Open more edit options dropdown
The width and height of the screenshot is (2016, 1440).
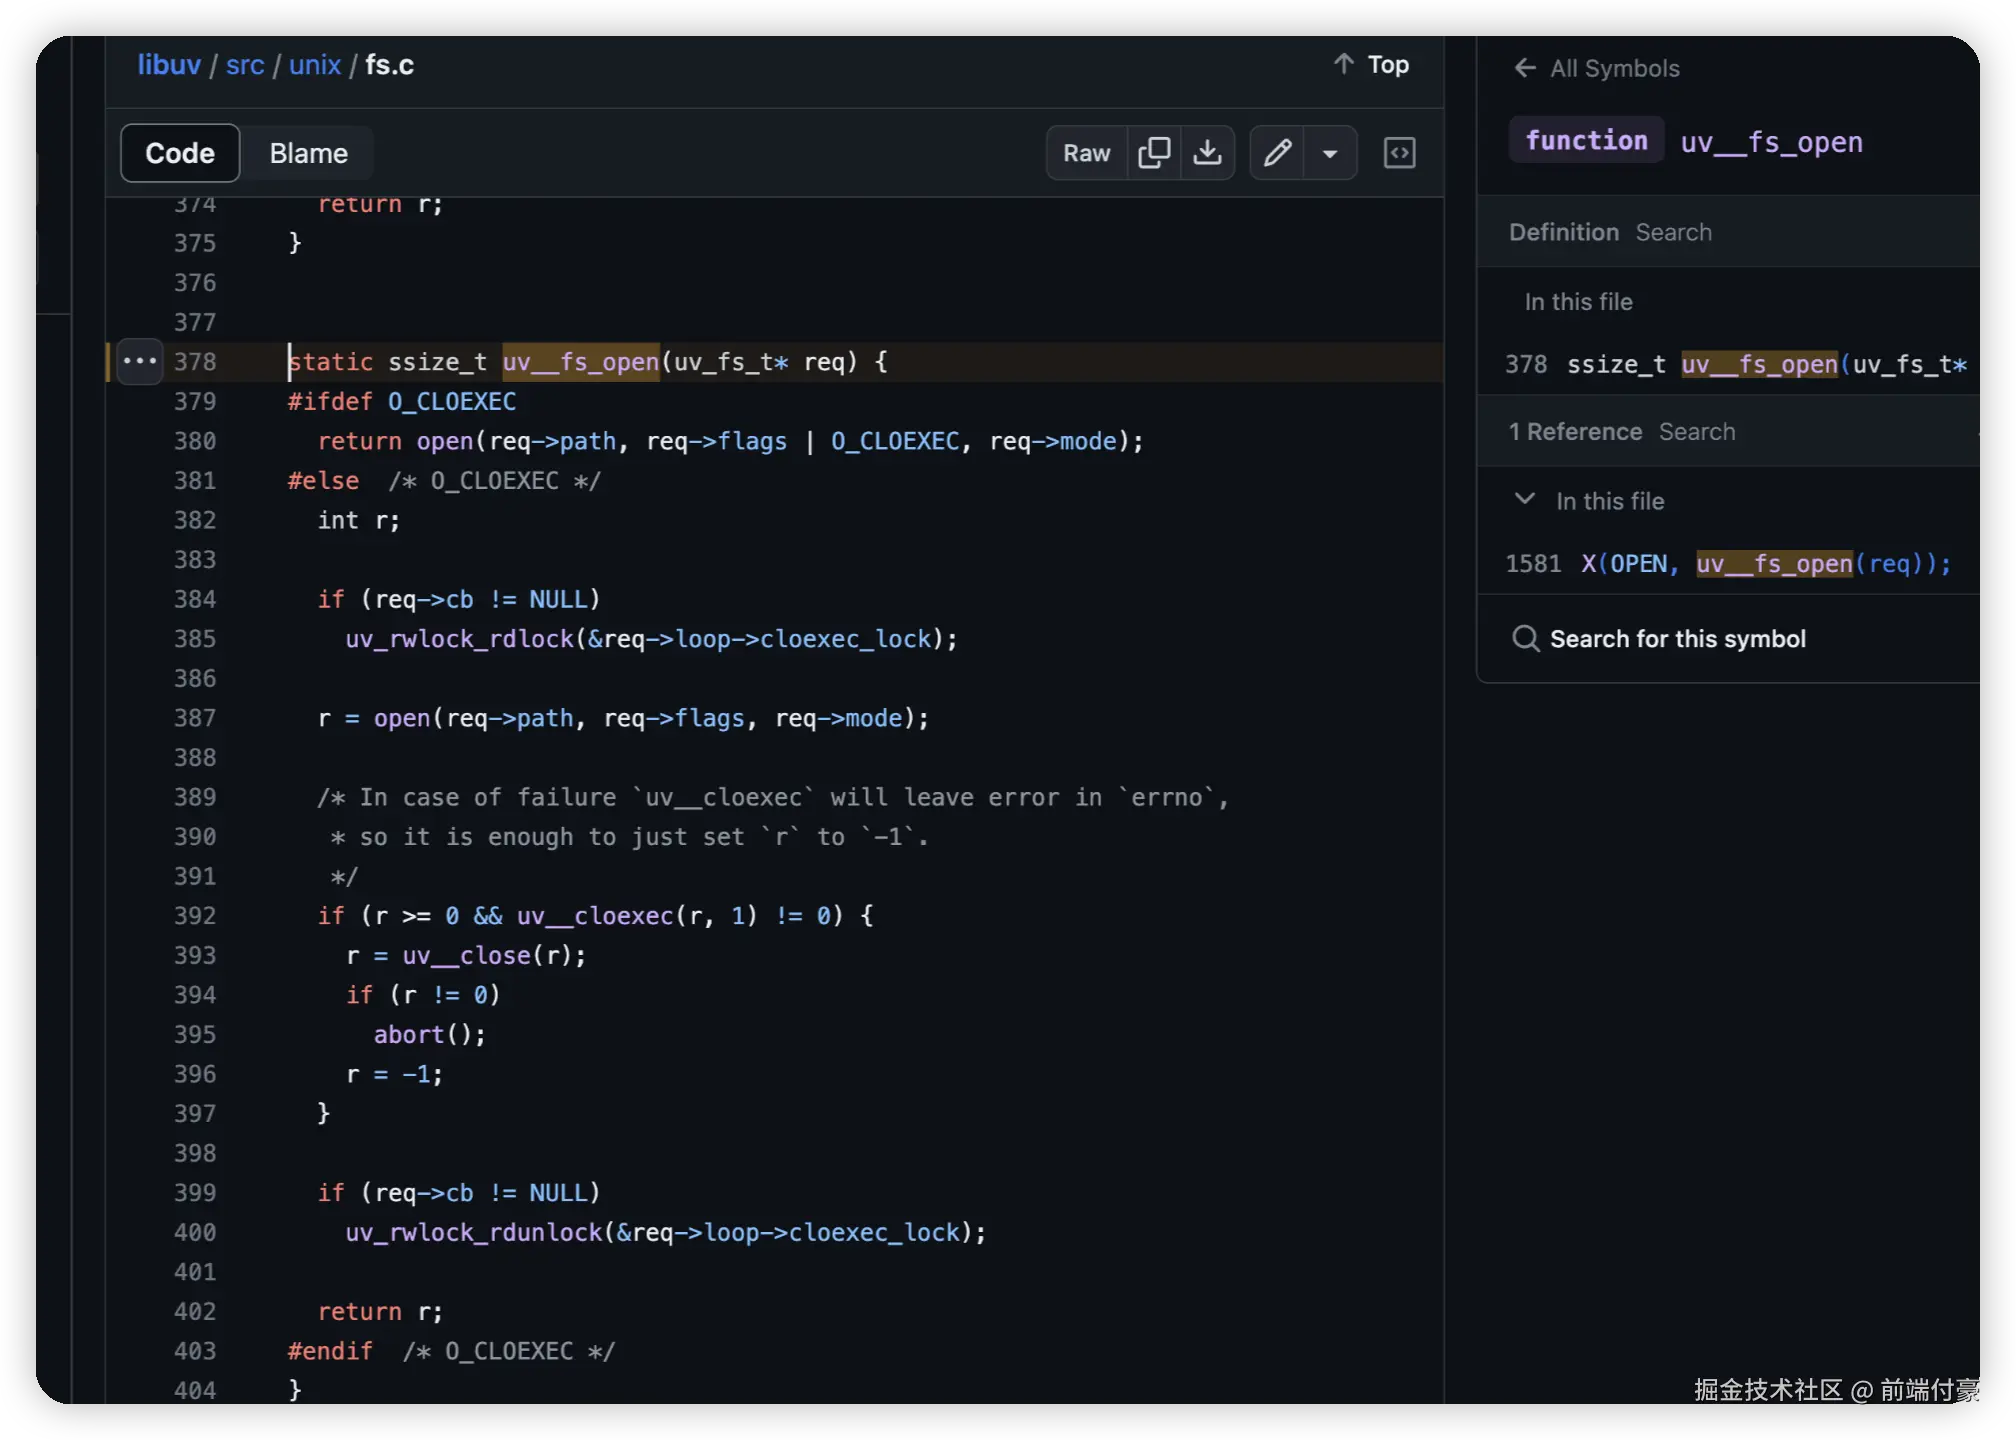[1330, 153]
